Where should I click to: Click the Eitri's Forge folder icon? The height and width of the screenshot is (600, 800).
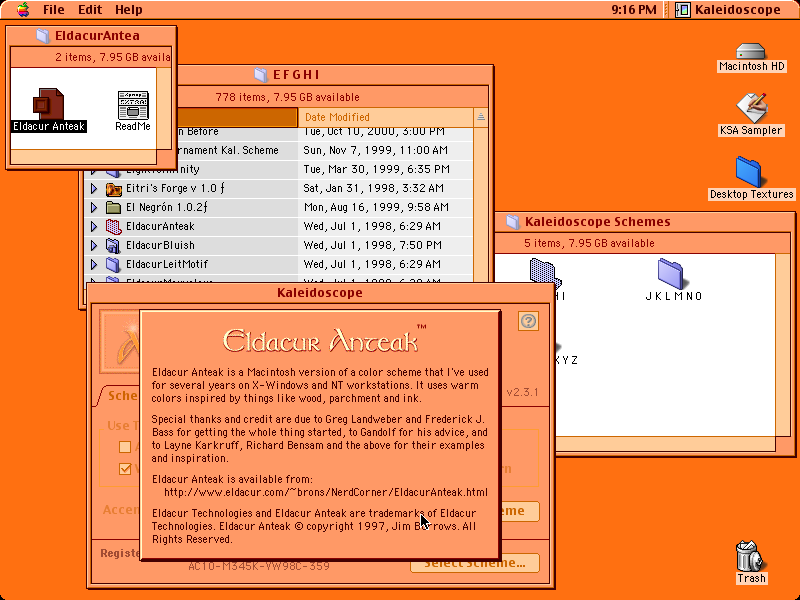113,189
